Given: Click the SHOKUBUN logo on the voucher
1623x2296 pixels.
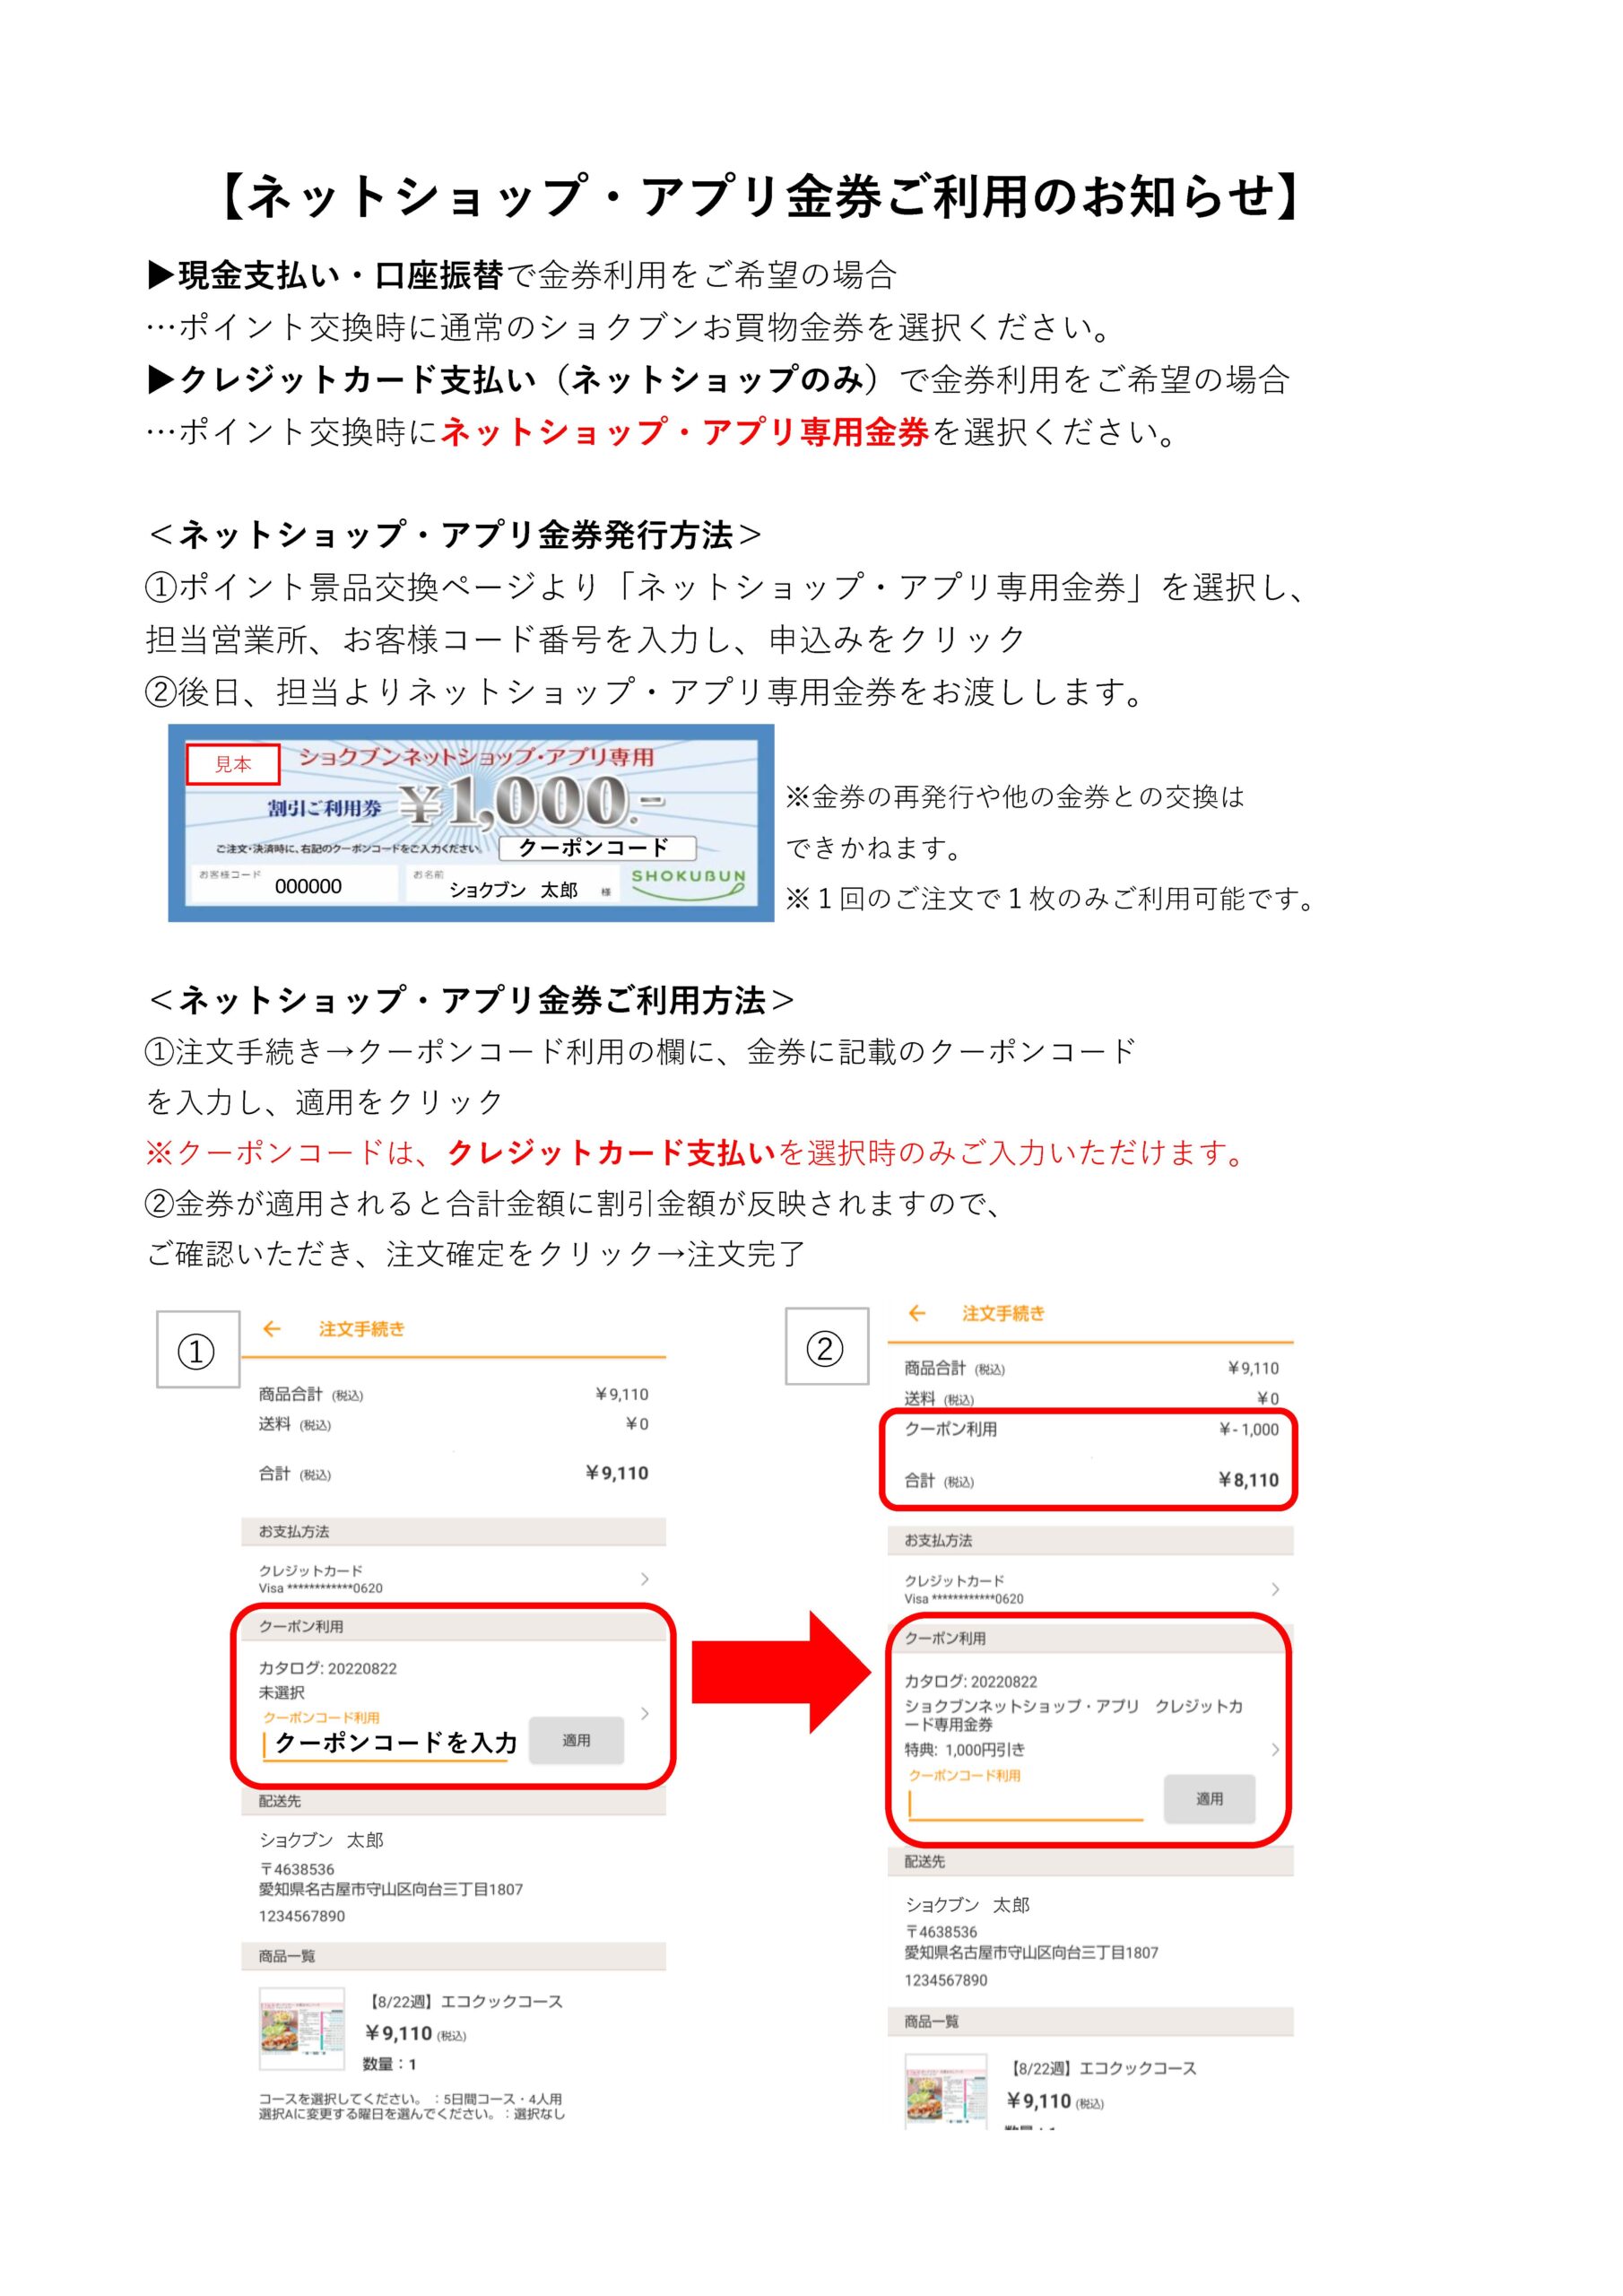Looking at the screenshot, I should point(688,883).
